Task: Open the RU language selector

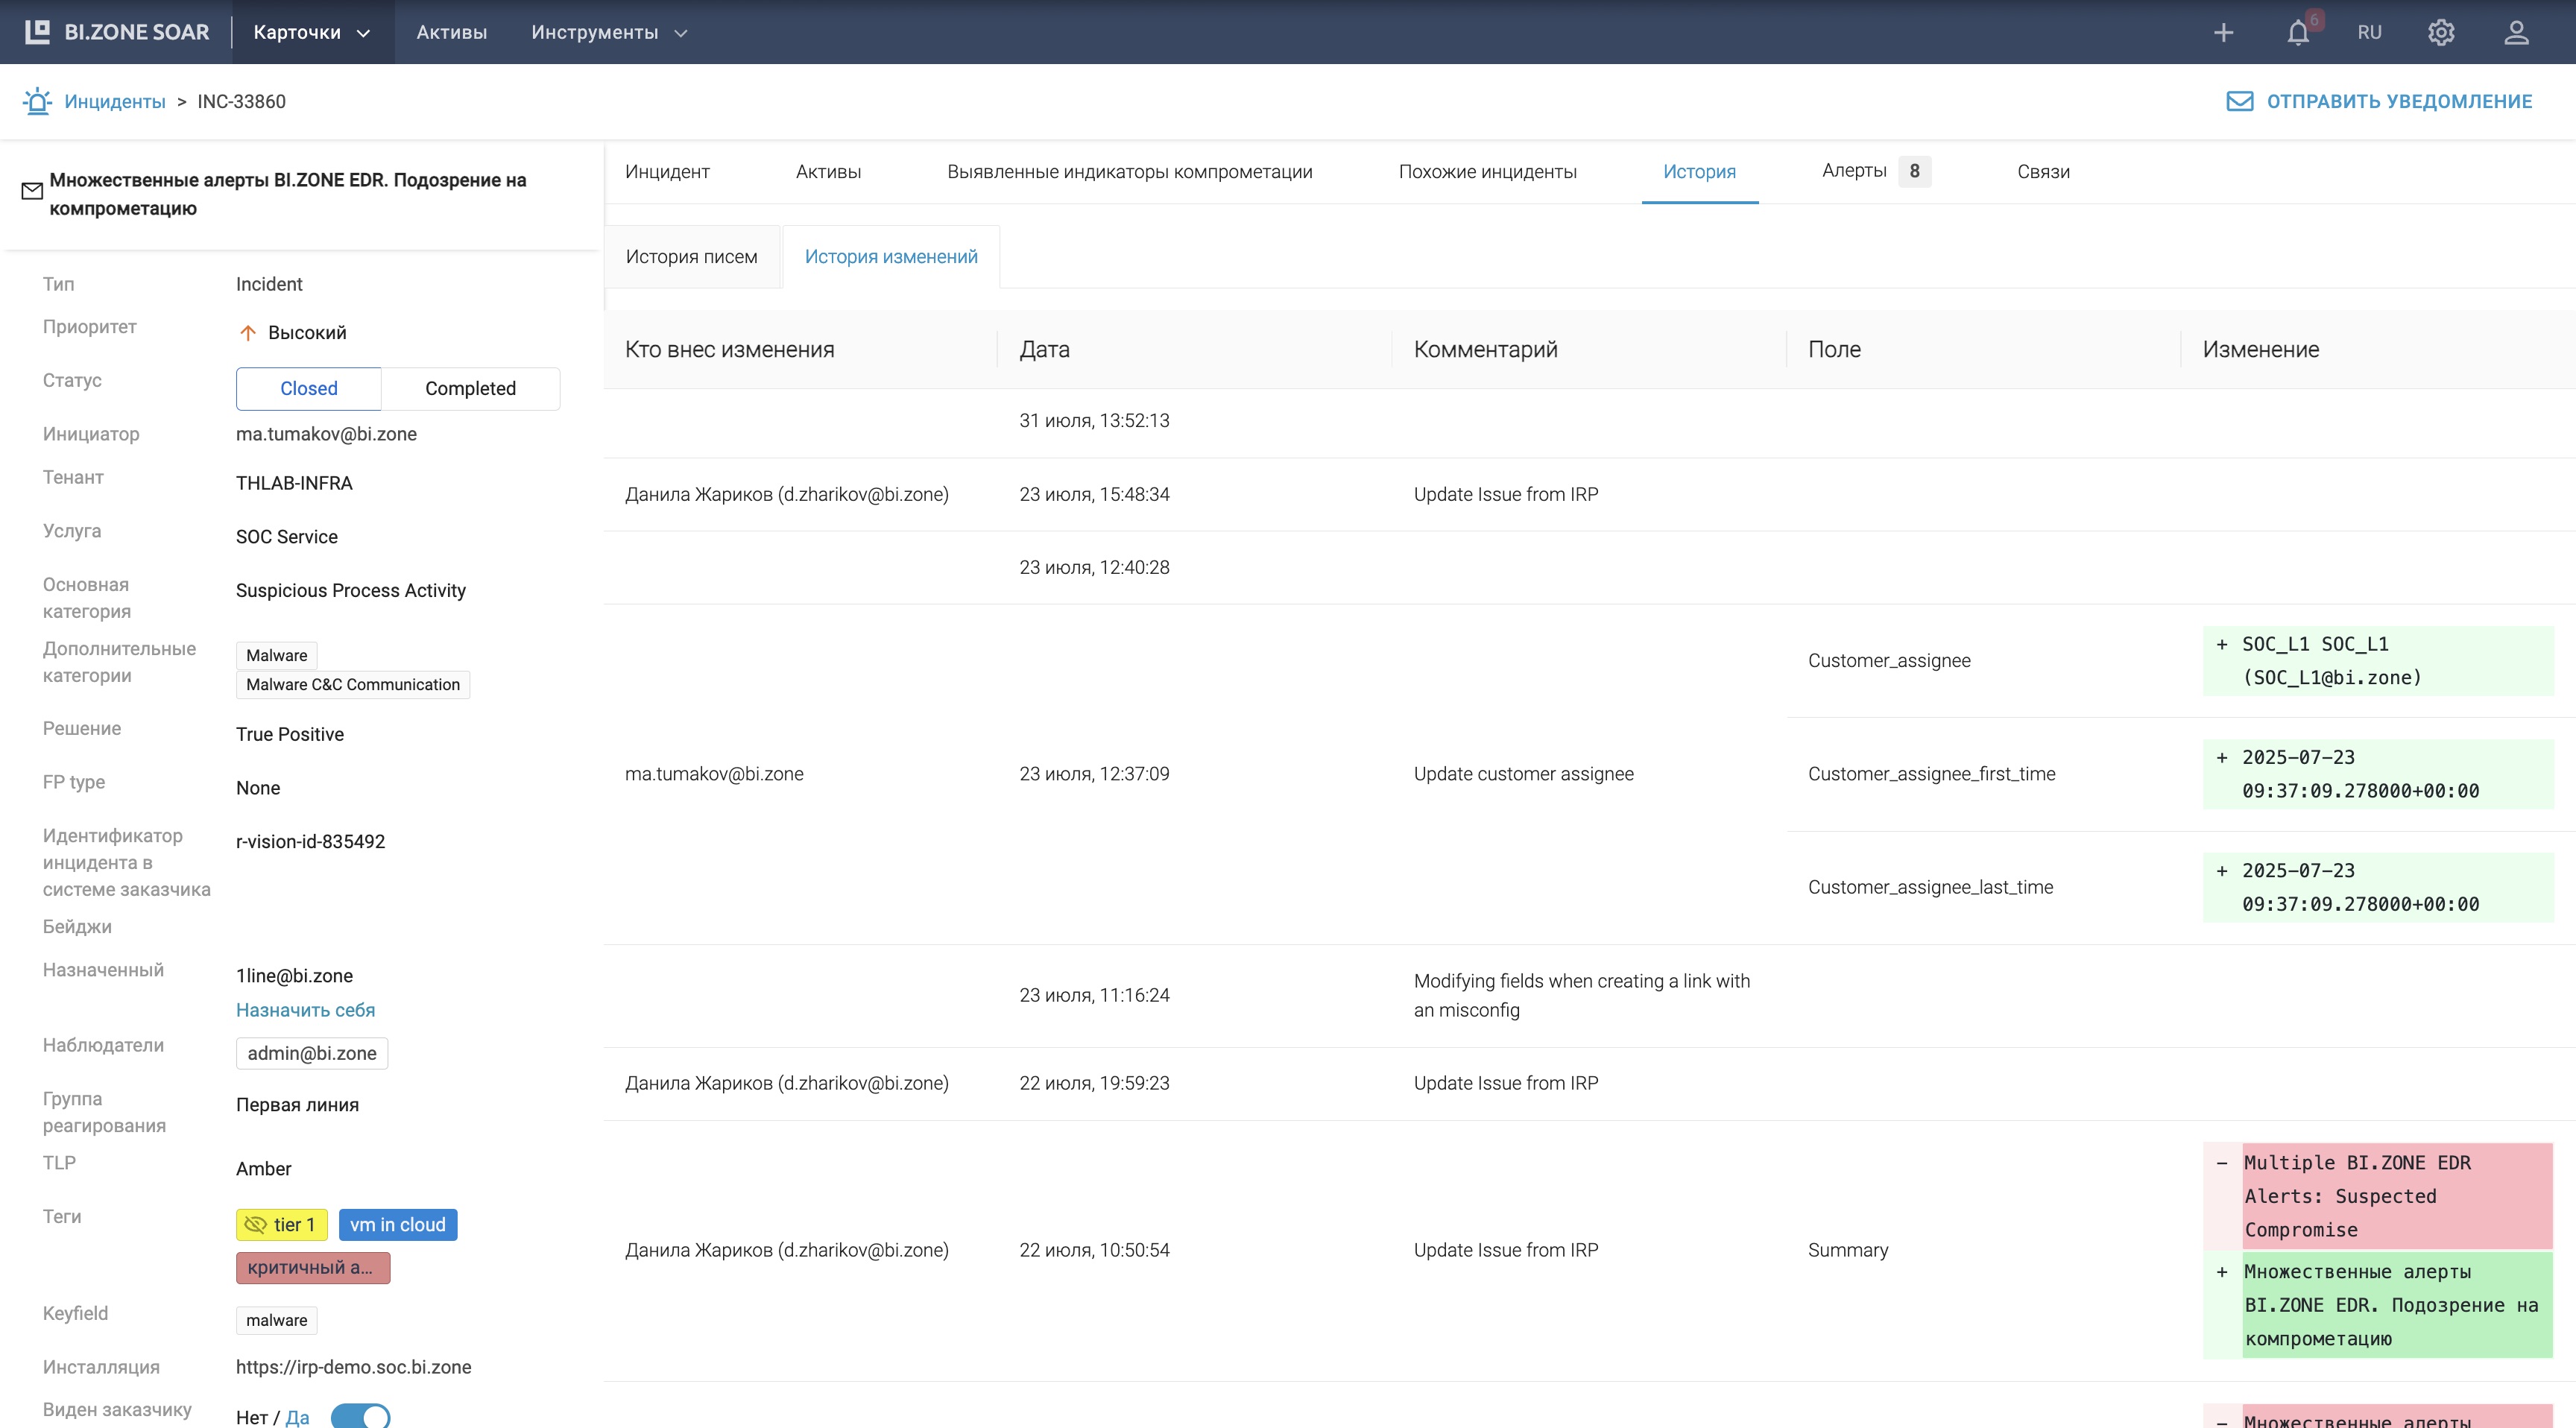Action: pyautogui.click(x=2369, y=33)
